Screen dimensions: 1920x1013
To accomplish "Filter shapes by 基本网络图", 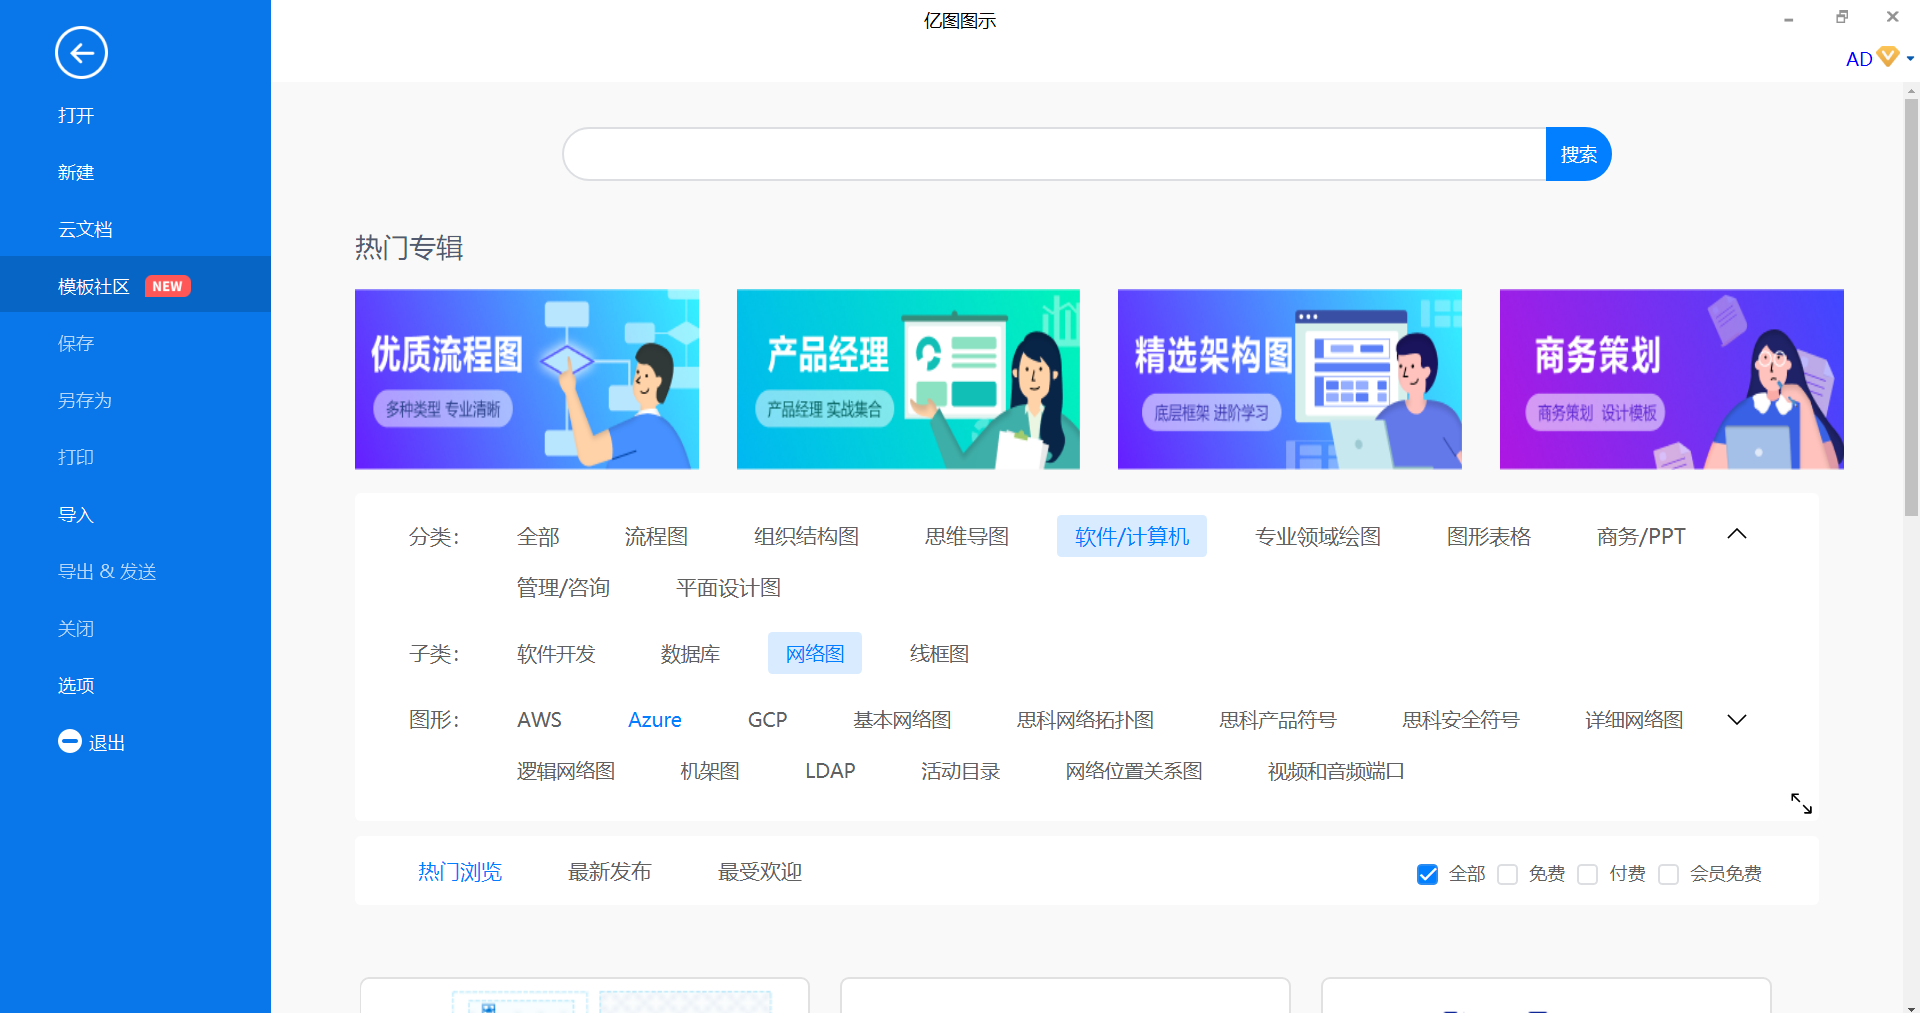I will (902, 720).
